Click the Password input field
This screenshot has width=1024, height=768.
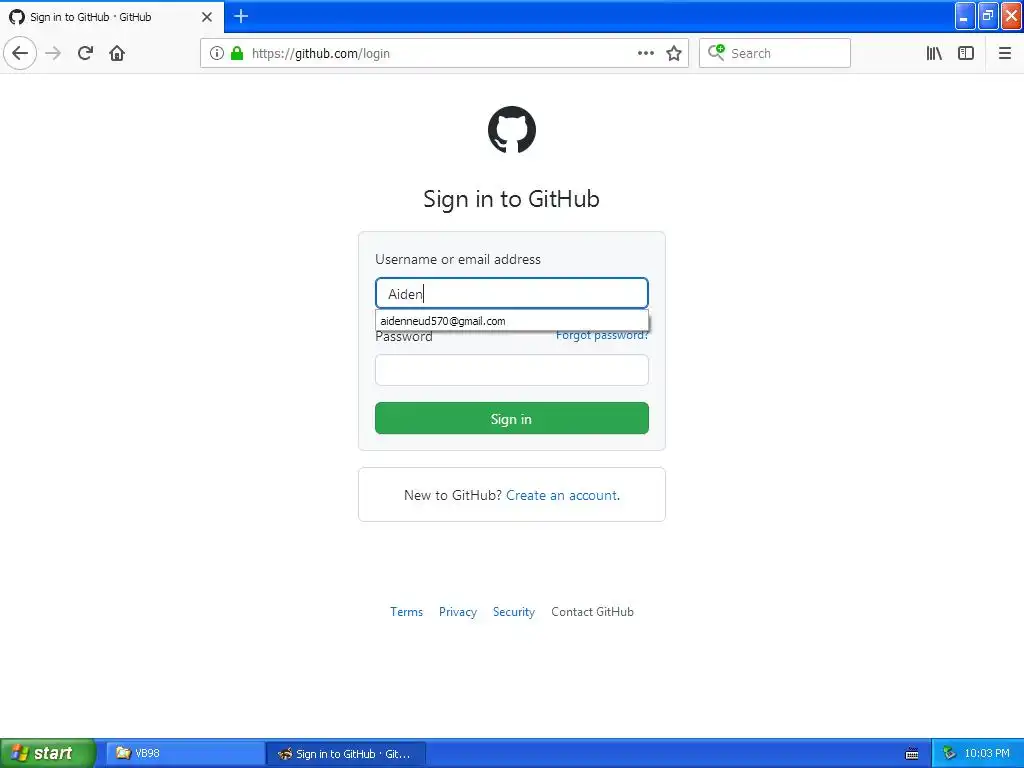[x=512, y=370]
